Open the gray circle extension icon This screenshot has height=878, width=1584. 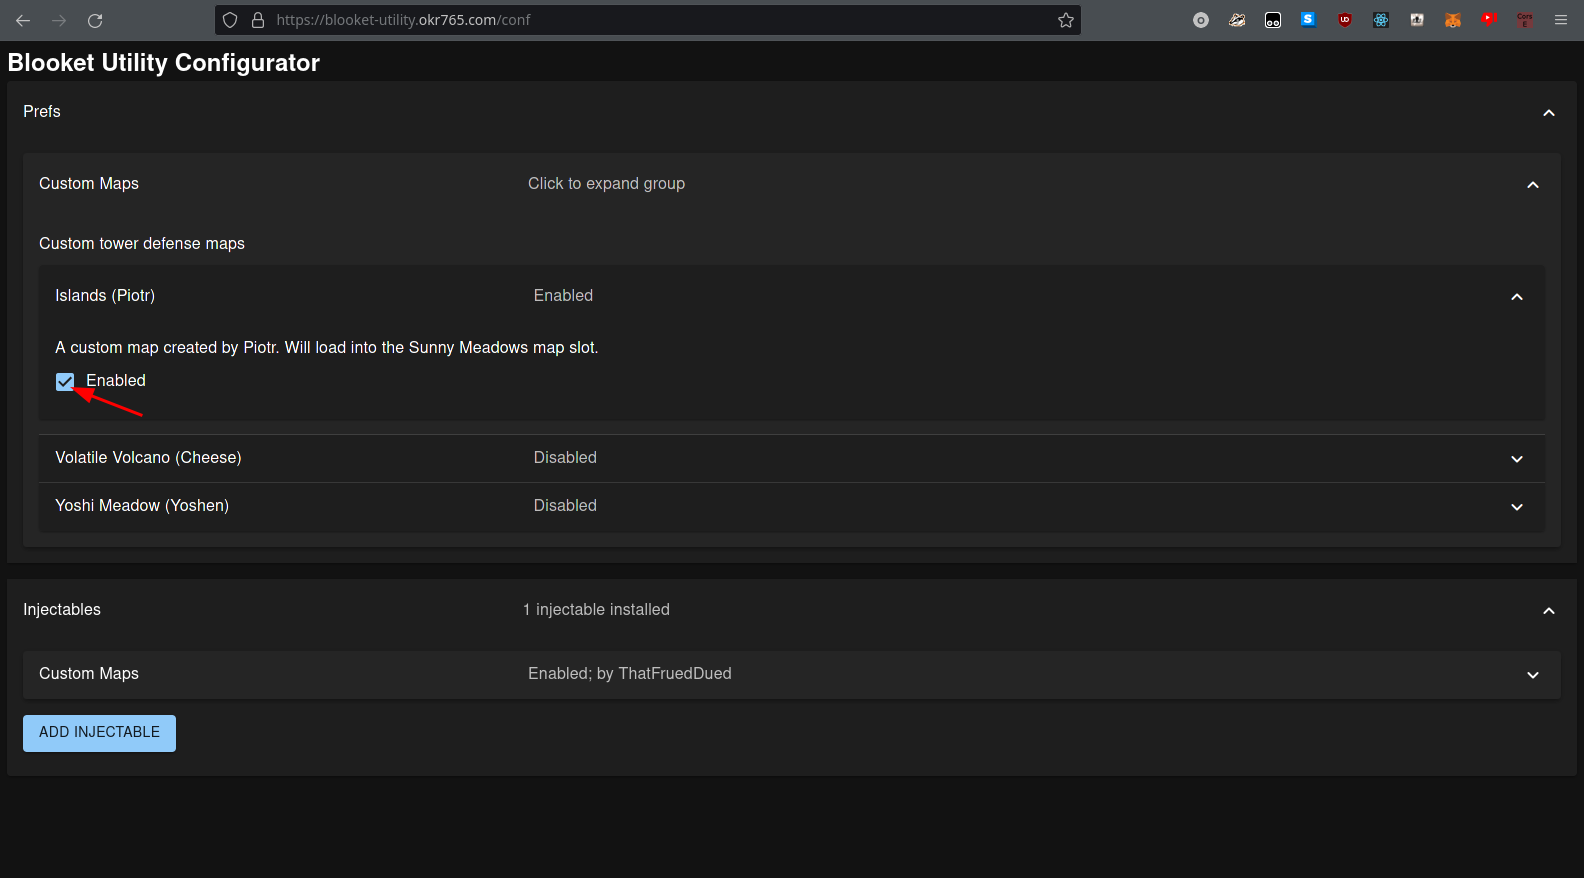1201,20
